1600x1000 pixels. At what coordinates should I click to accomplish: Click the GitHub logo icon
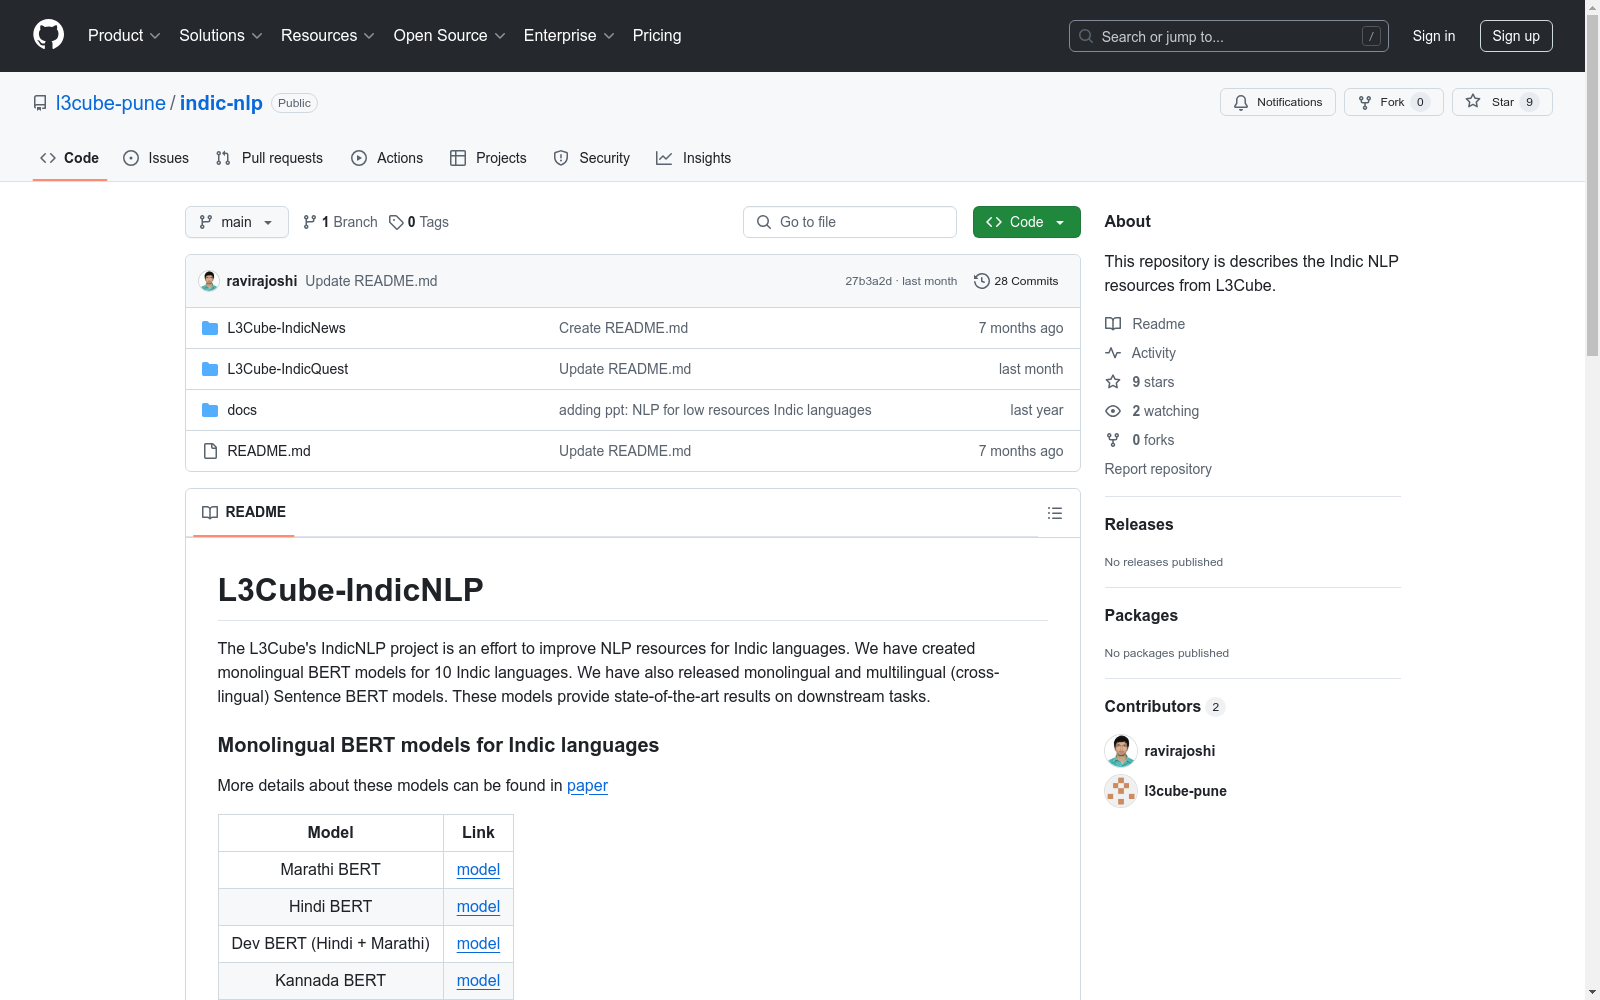point(48,35)
